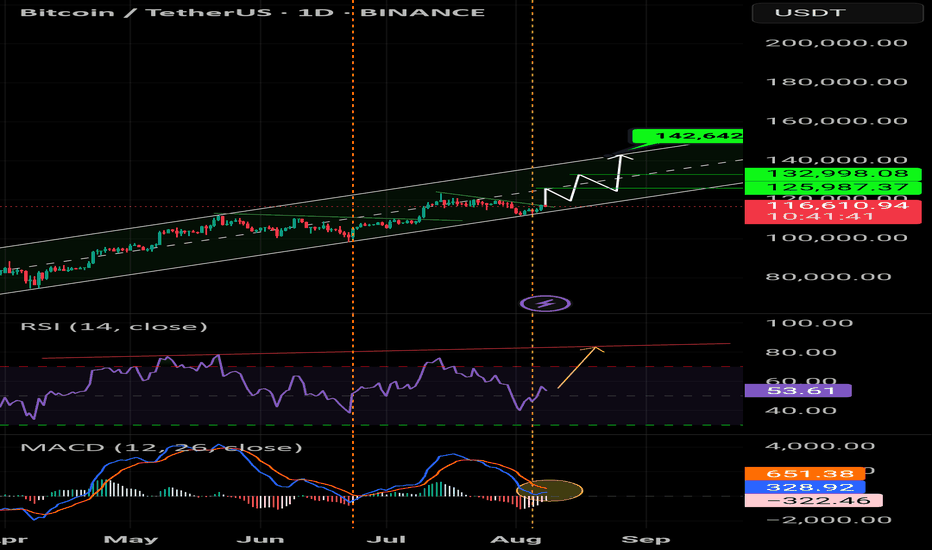Click the May label on time axis
Image resolution: width=932 pixels, height=550 pixels.
[x=131, y=539]
